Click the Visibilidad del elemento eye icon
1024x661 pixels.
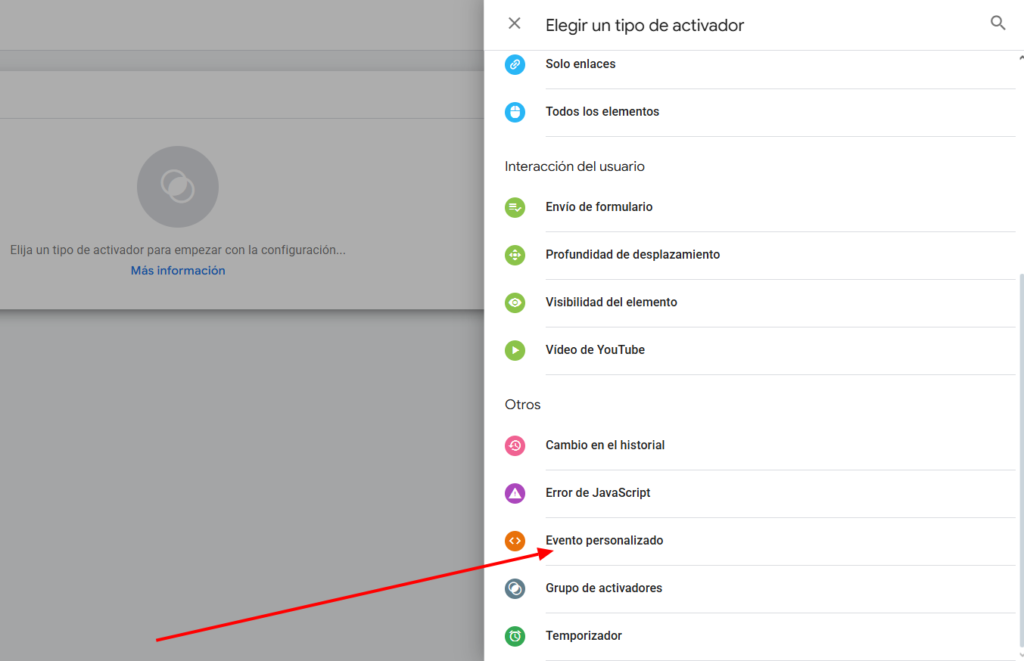515,302
